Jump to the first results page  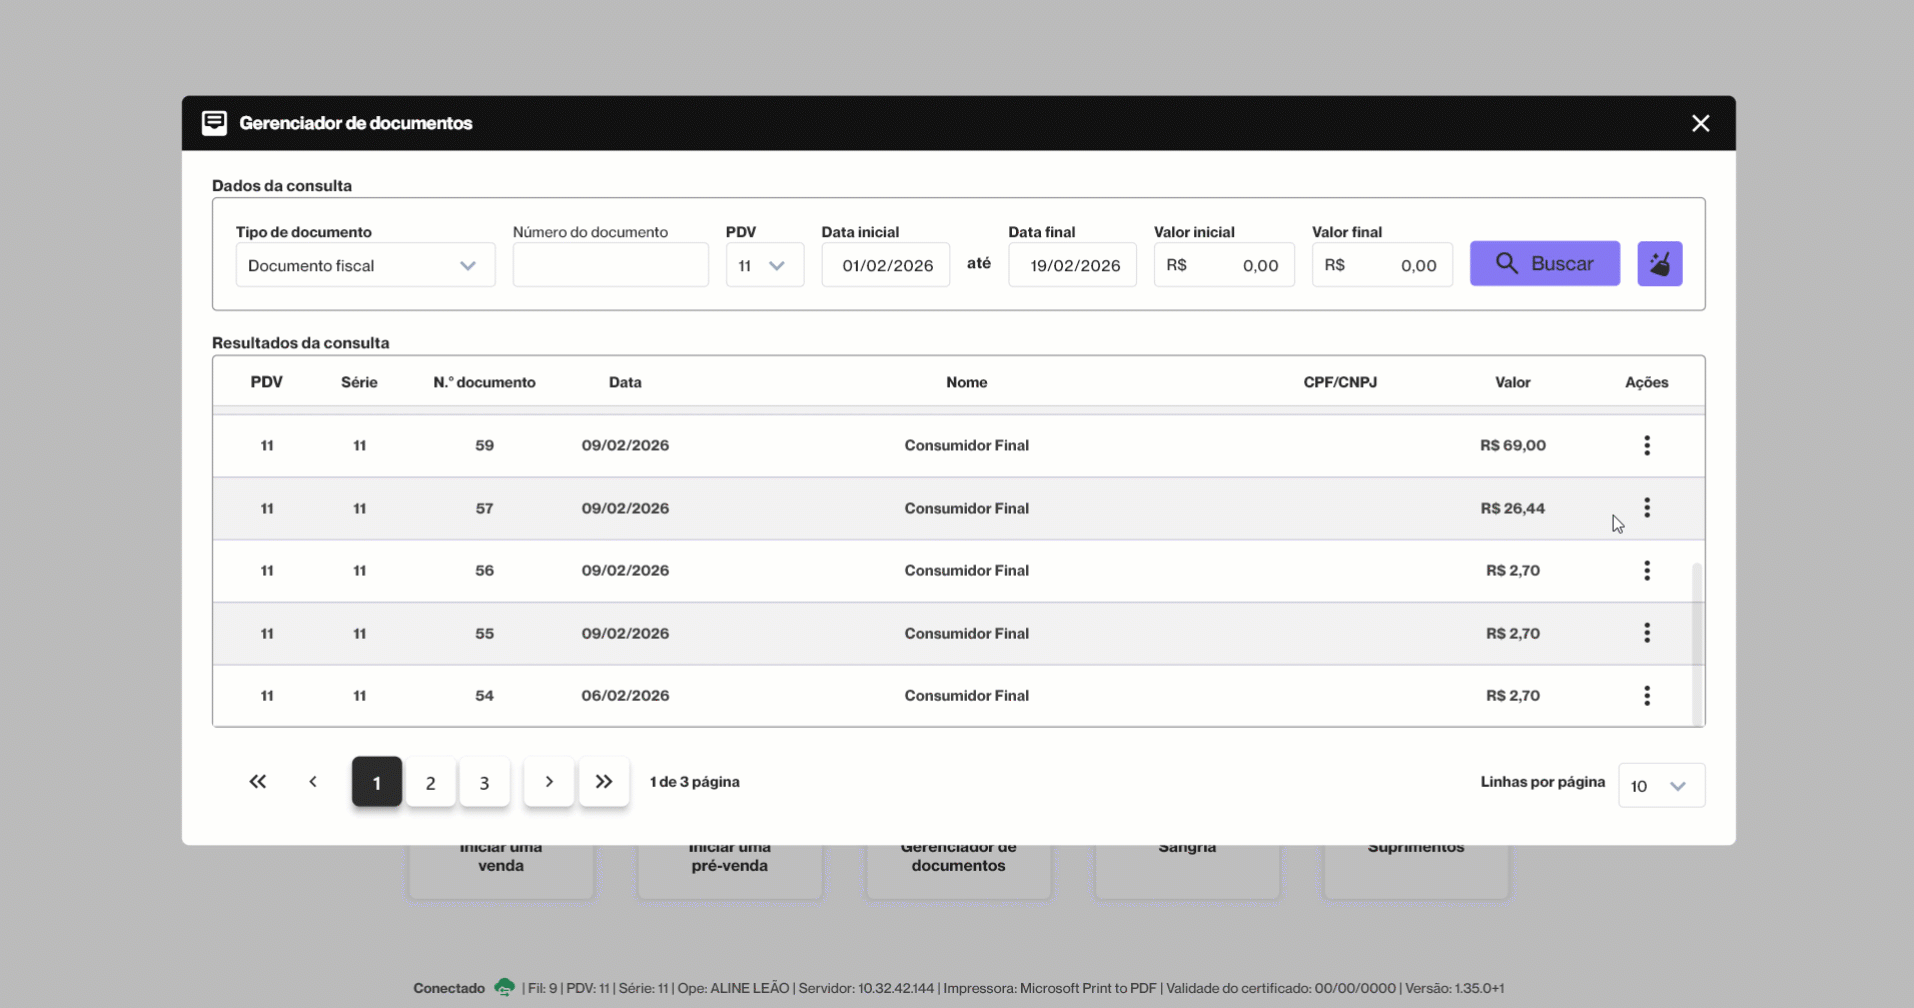[x=258, y=782]
